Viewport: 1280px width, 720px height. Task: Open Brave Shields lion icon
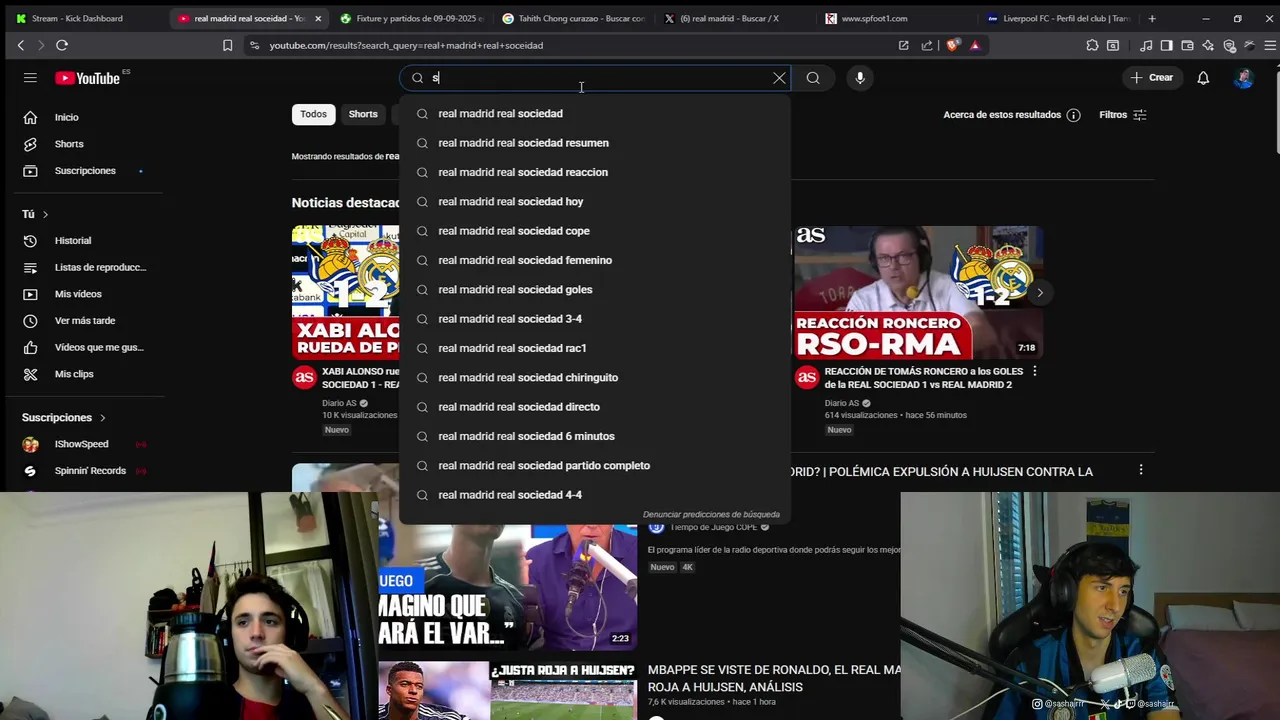[x=952, y=45]
